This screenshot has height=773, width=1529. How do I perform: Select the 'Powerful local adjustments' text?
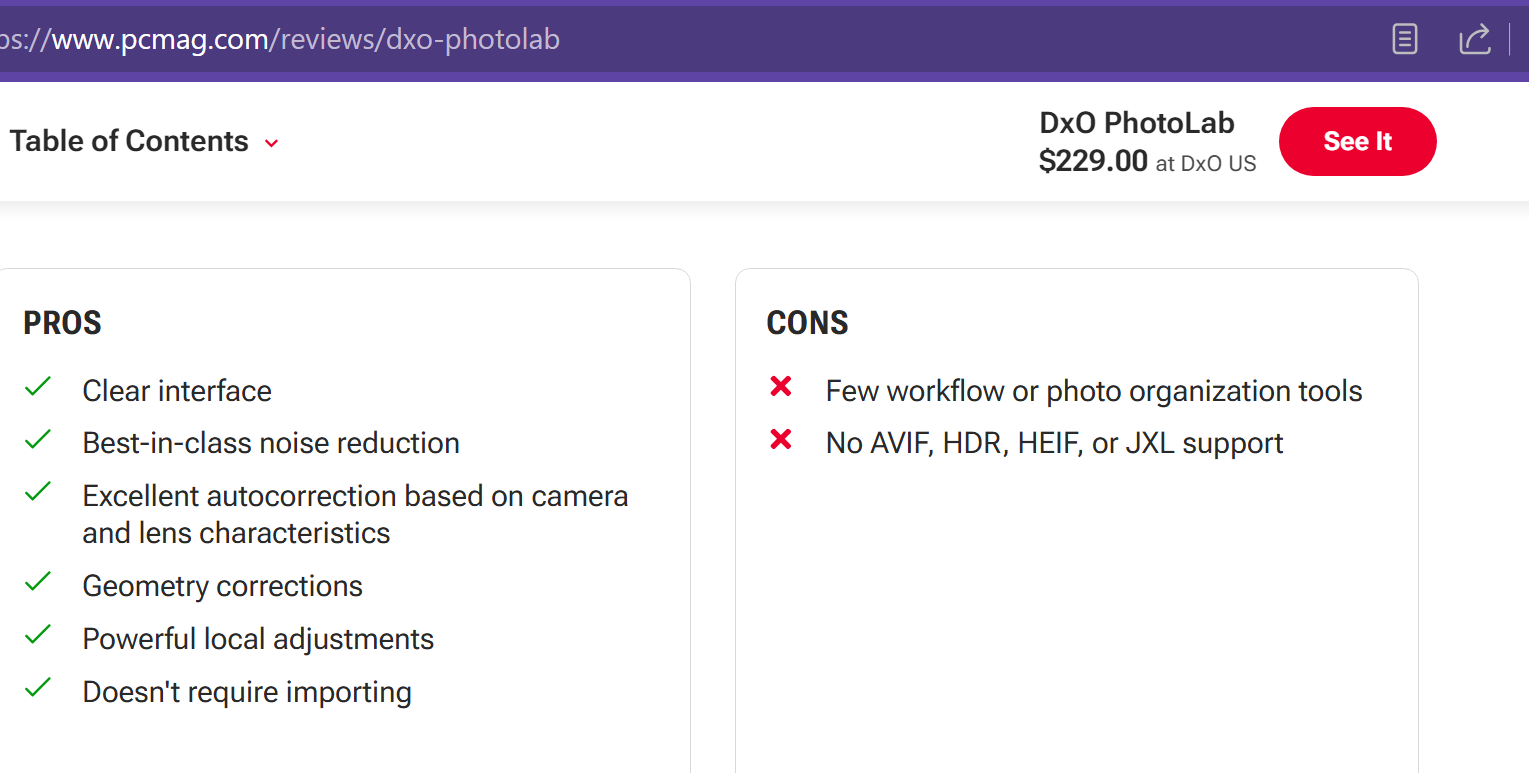click(258, 639)
